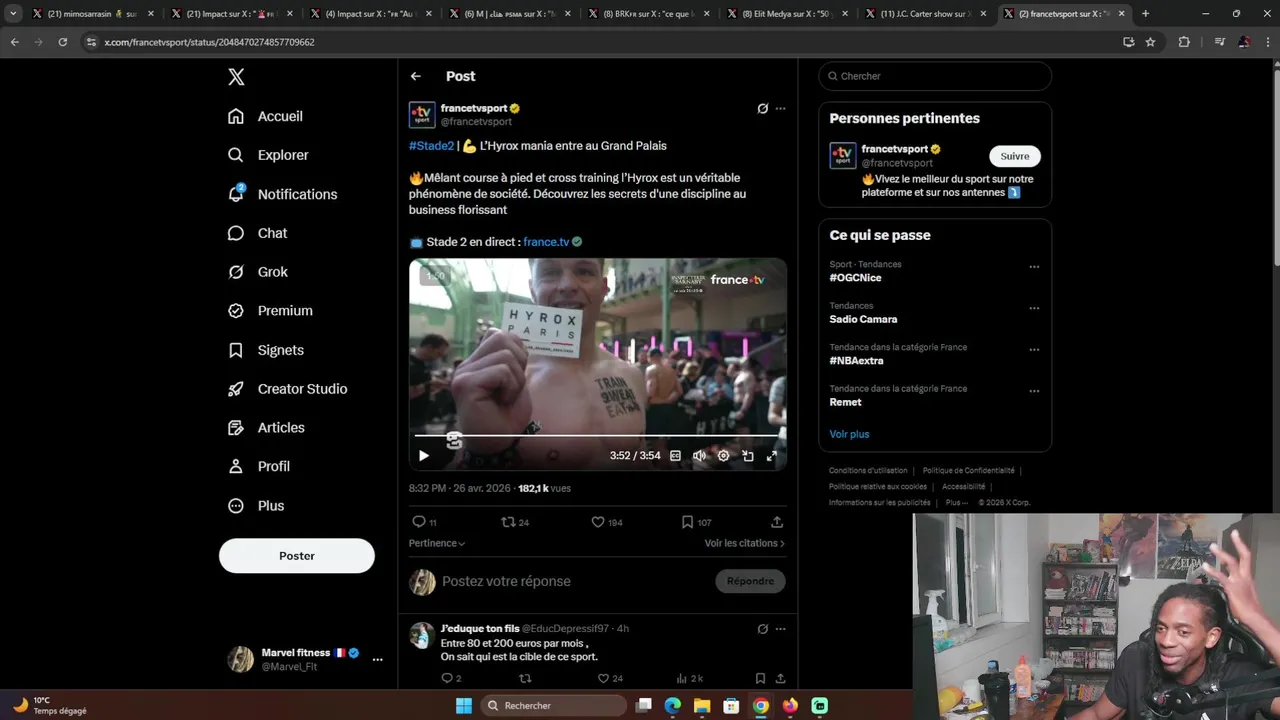
Task: Open Marvel fitness account options menu
Action: (377, 659)
